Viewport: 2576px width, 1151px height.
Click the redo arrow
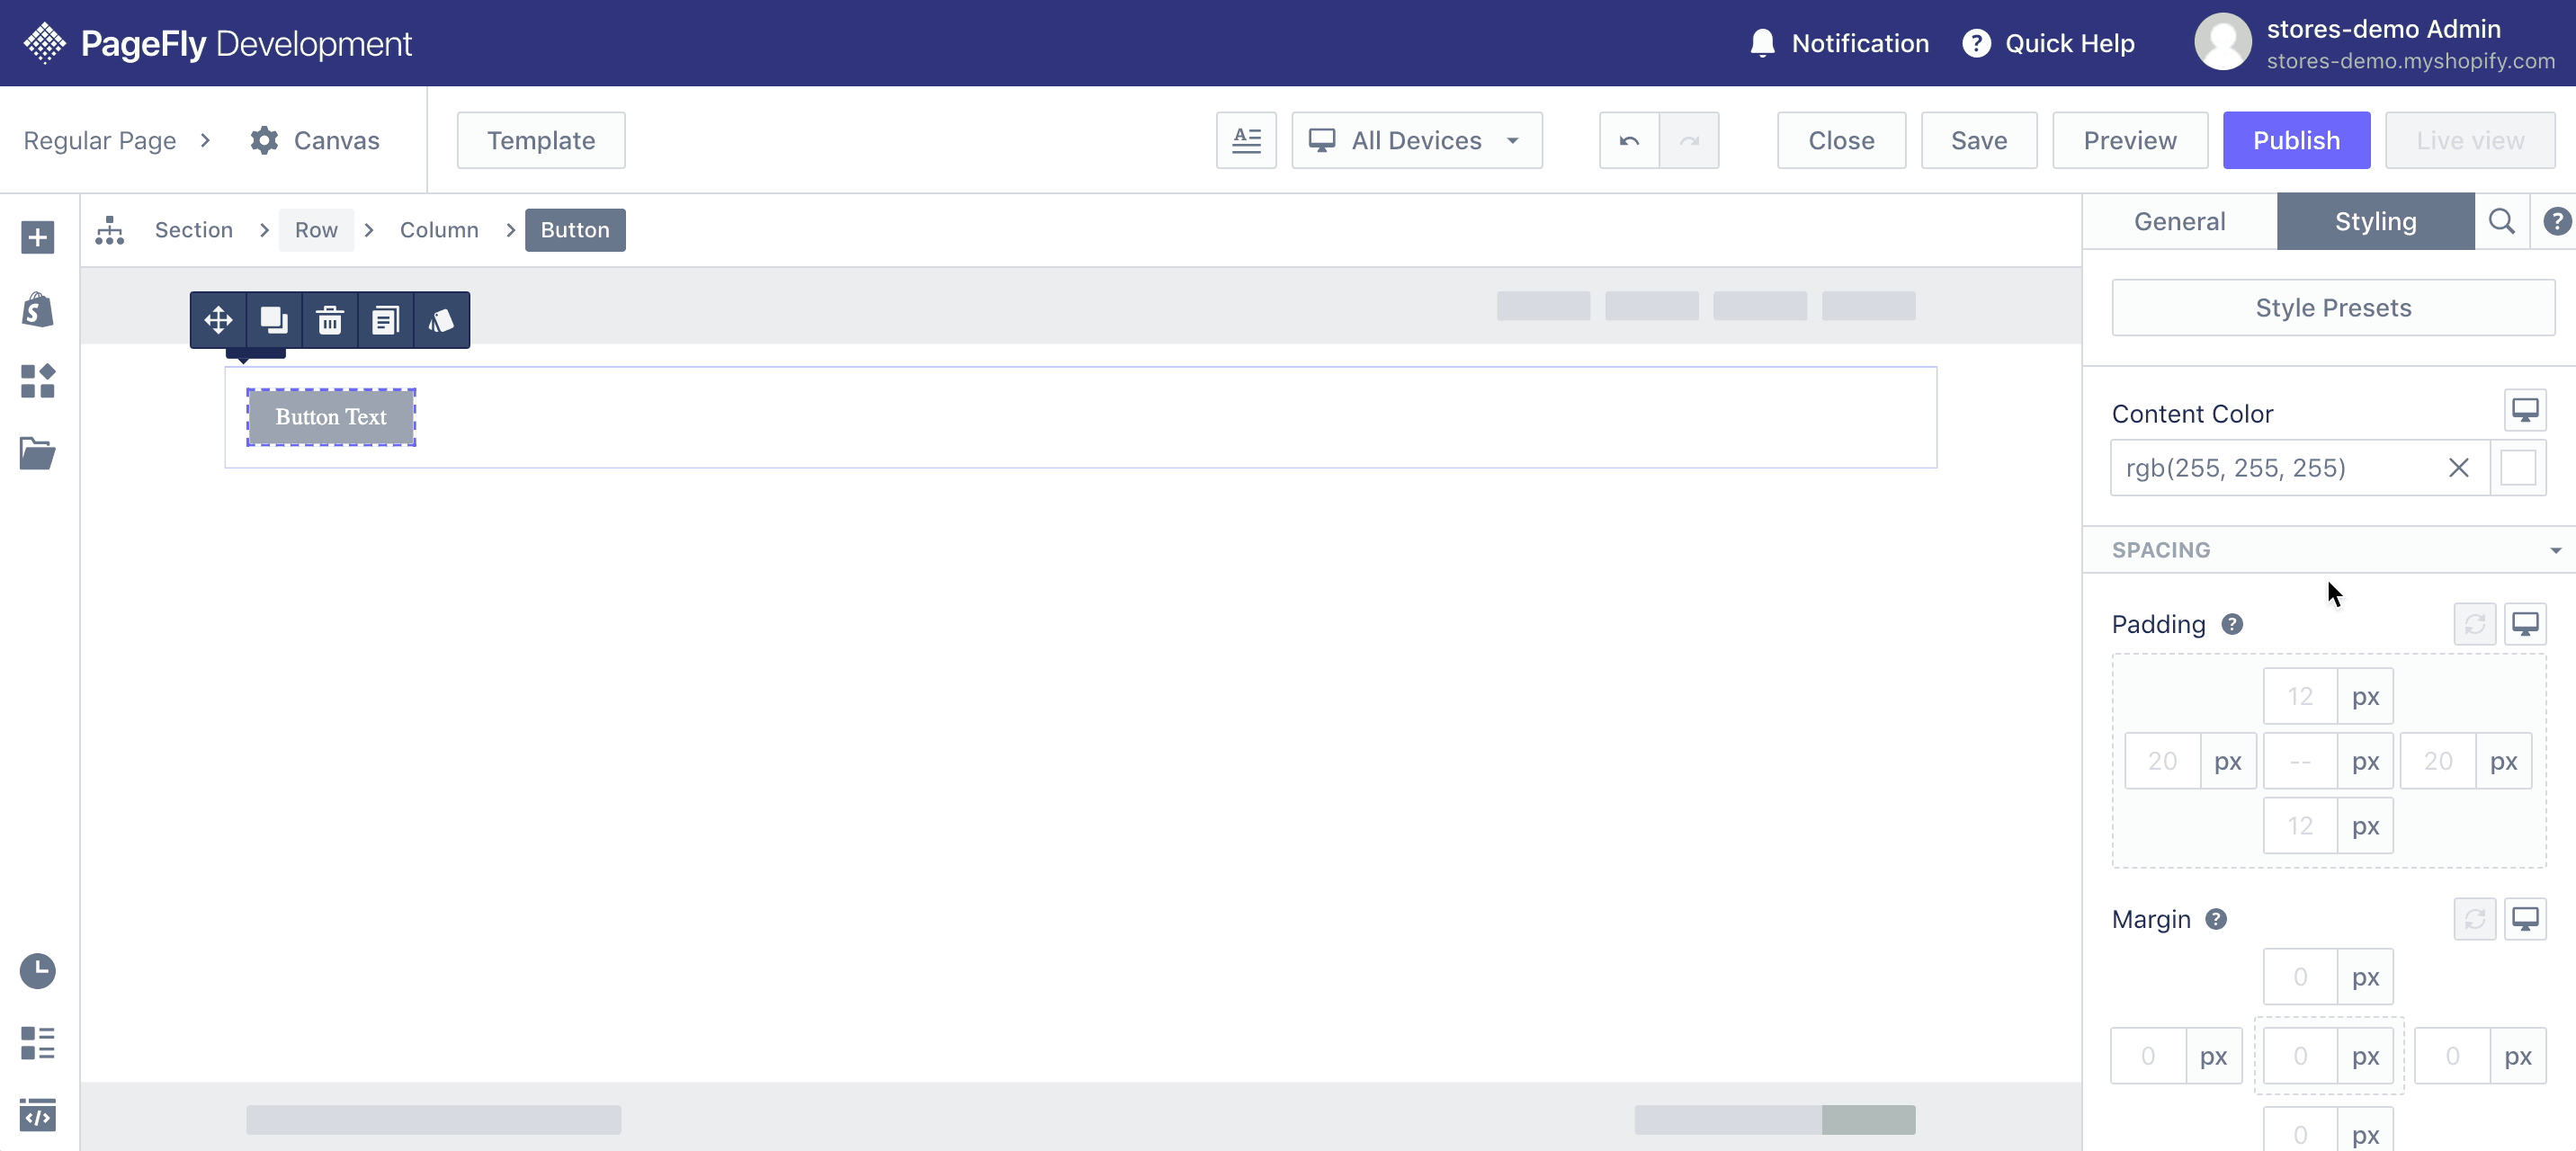pyautogui.click(x=1689, y=140)
